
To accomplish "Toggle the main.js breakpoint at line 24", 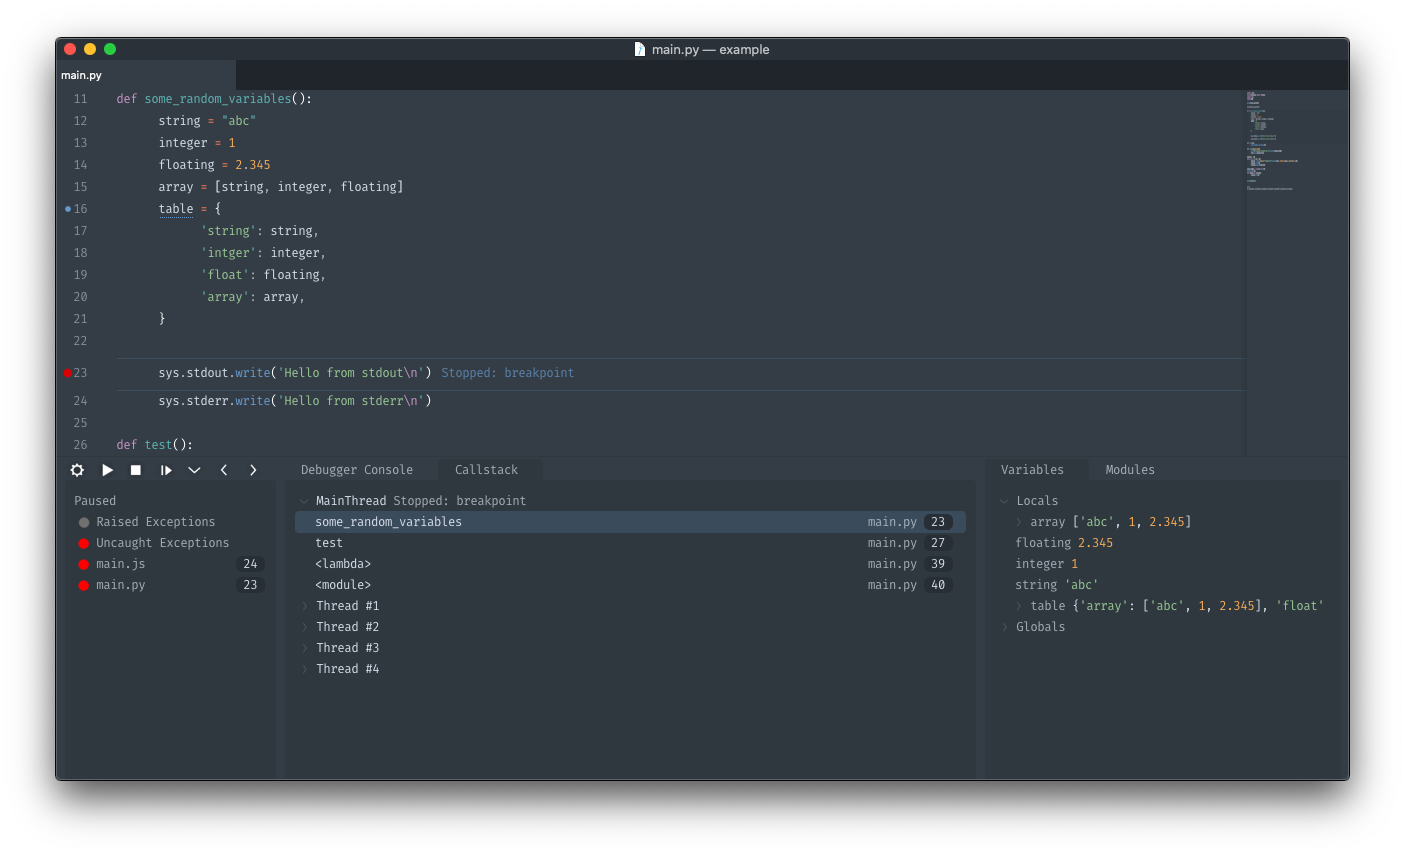I will pyautogui.click(x=85, y=563).
